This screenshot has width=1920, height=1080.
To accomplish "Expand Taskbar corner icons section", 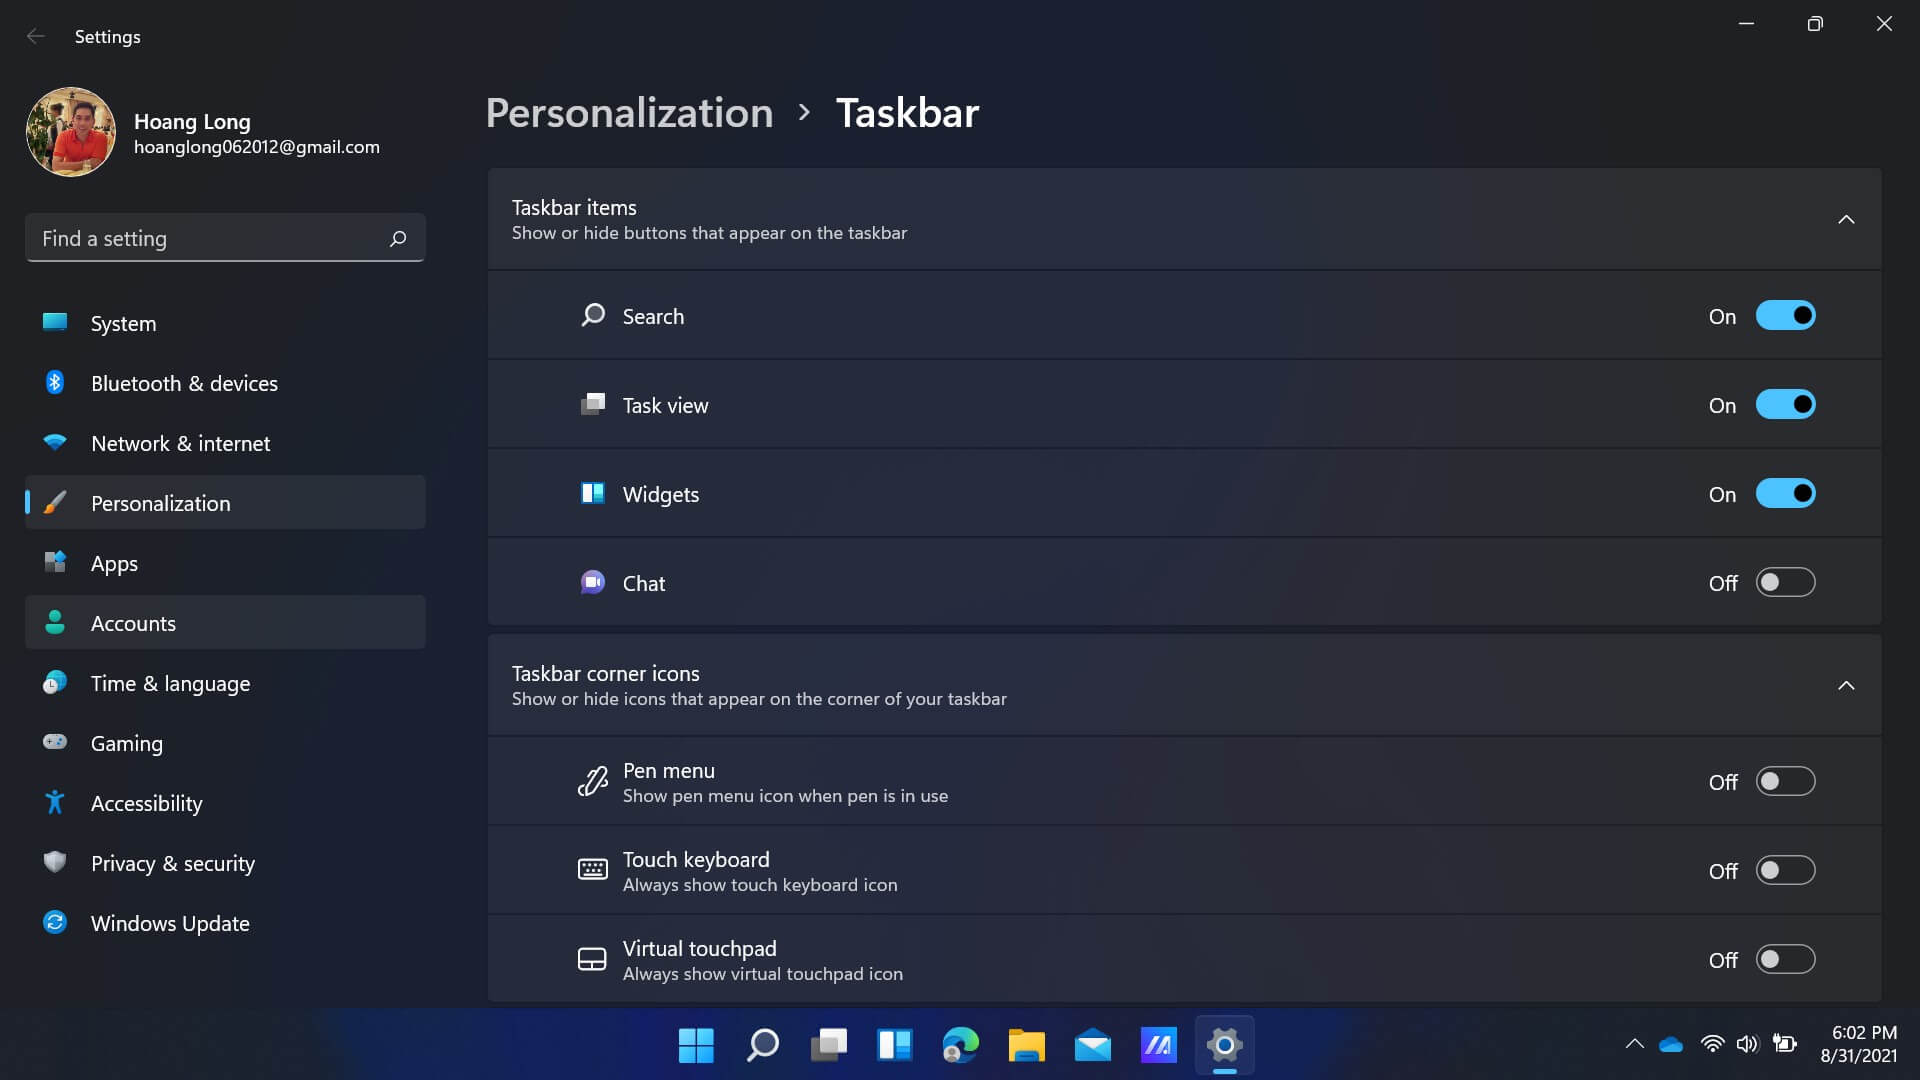I will (1845, 684).
